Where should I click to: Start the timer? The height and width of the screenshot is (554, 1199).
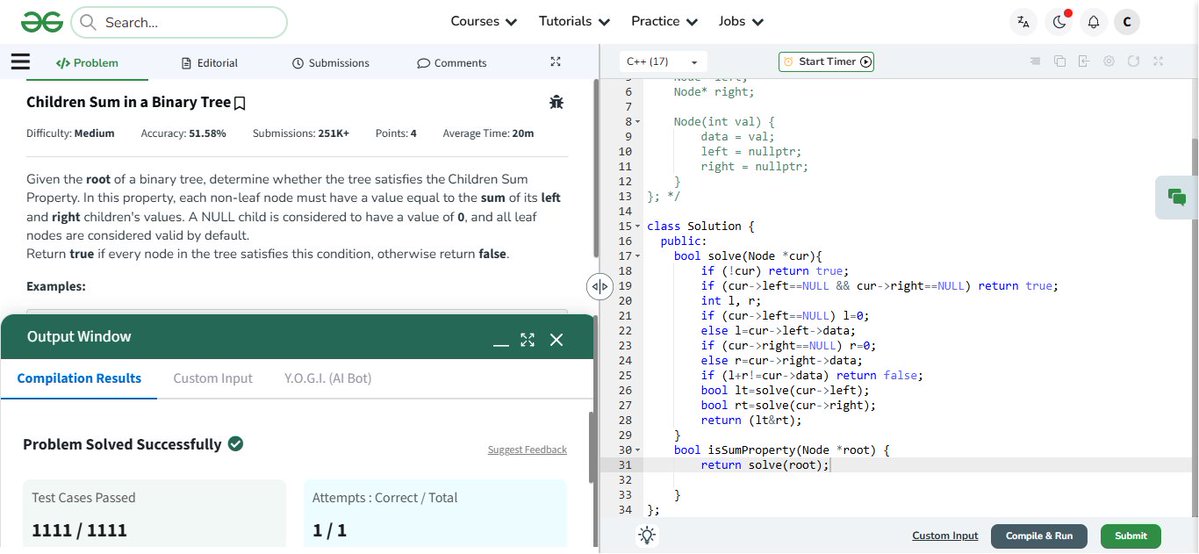(826, 62)
